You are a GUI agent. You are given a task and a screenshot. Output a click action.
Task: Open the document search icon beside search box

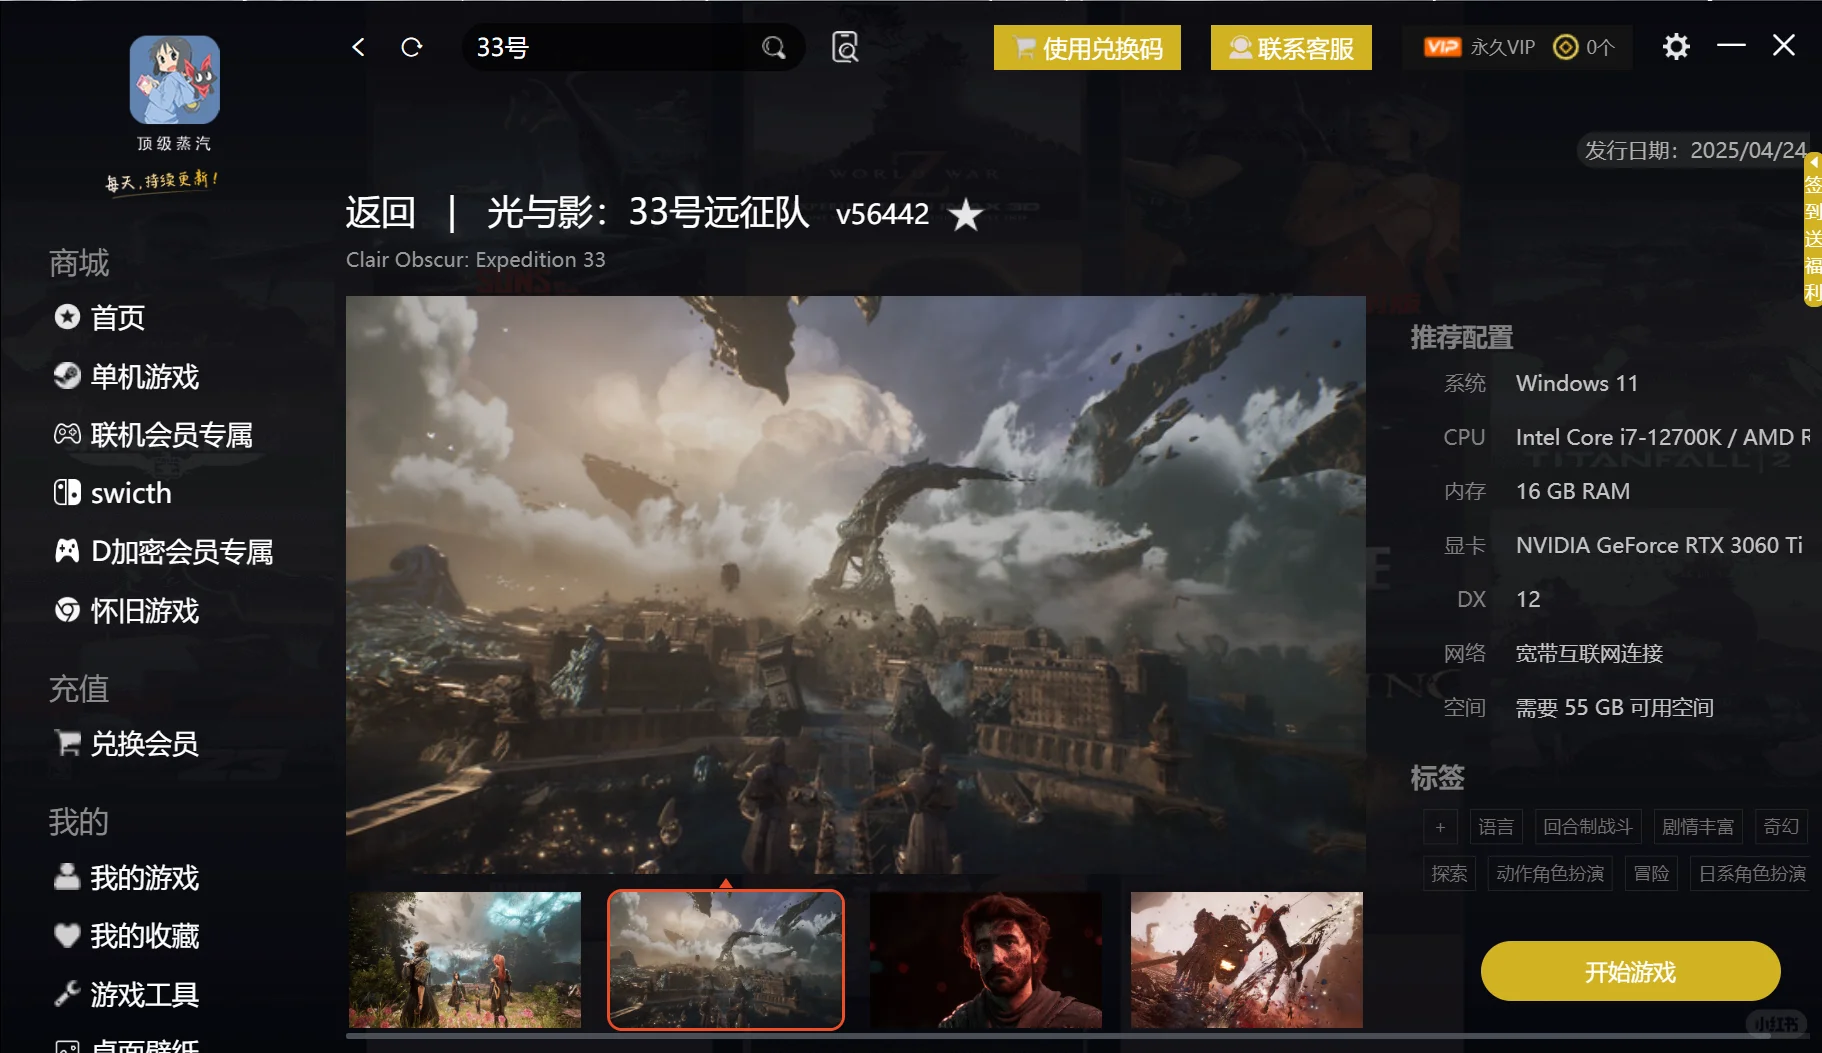click(845, 47)
